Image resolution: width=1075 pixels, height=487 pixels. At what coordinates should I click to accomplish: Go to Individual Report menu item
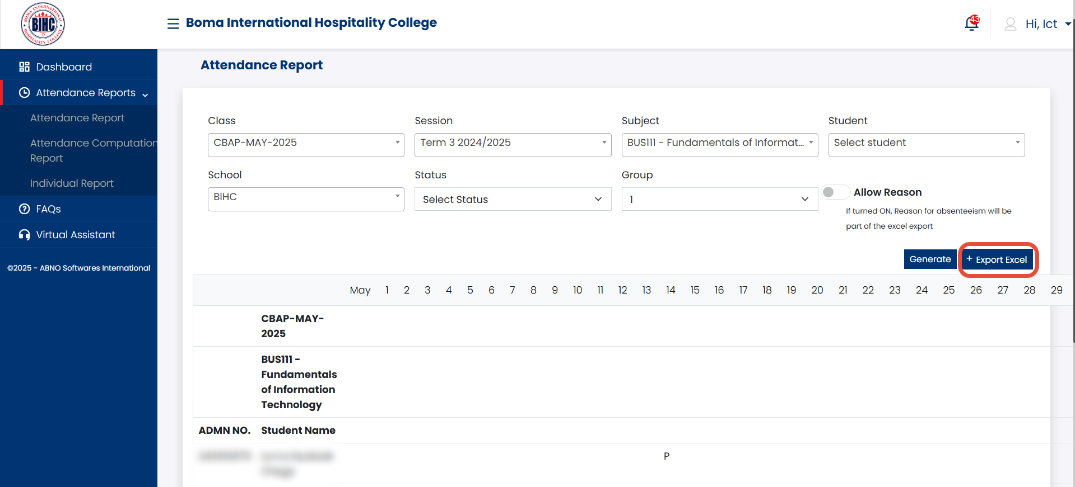tap(72, 184)
